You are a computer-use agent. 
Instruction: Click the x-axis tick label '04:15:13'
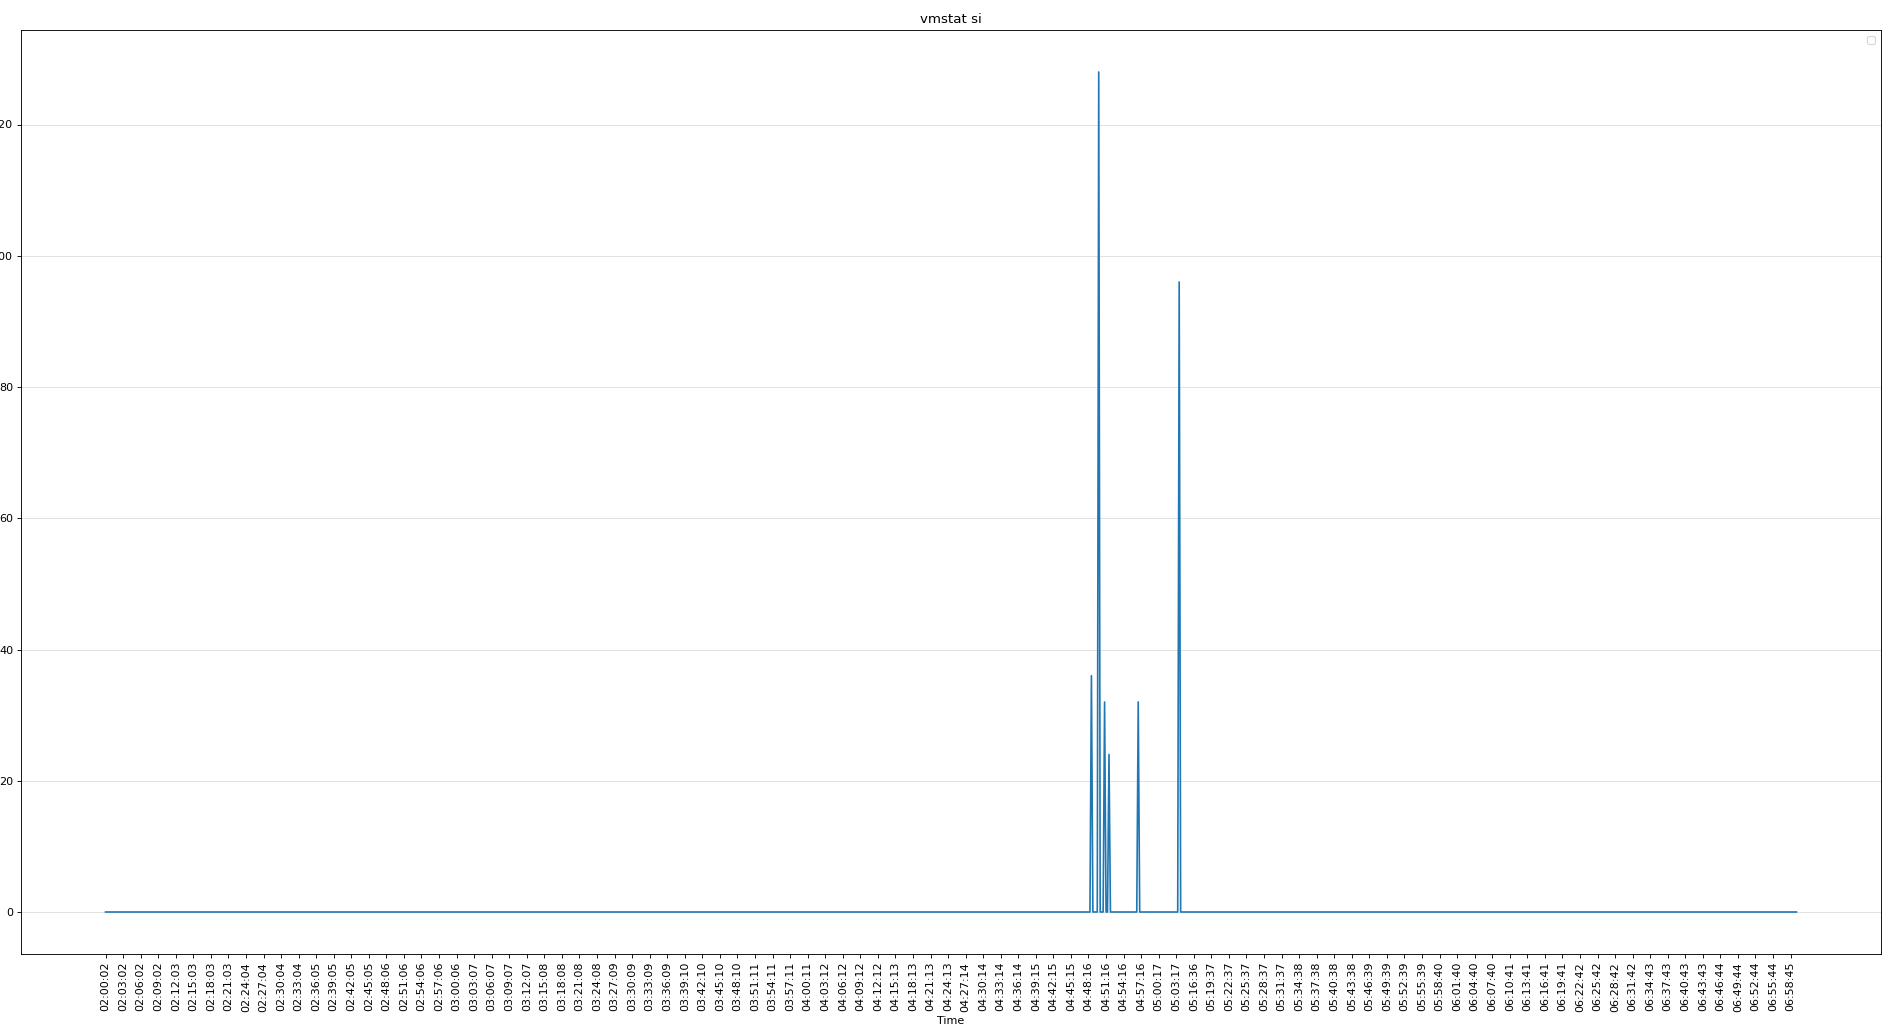click(x=895, y=988)
